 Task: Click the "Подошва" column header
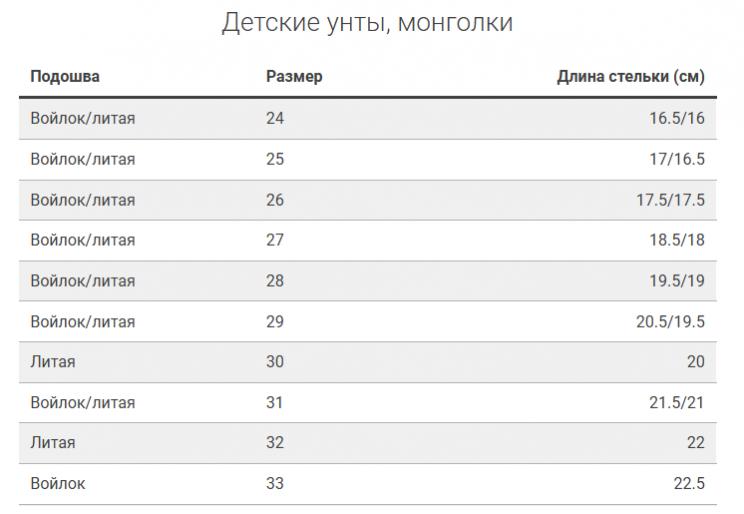click(x=65, y=77)
